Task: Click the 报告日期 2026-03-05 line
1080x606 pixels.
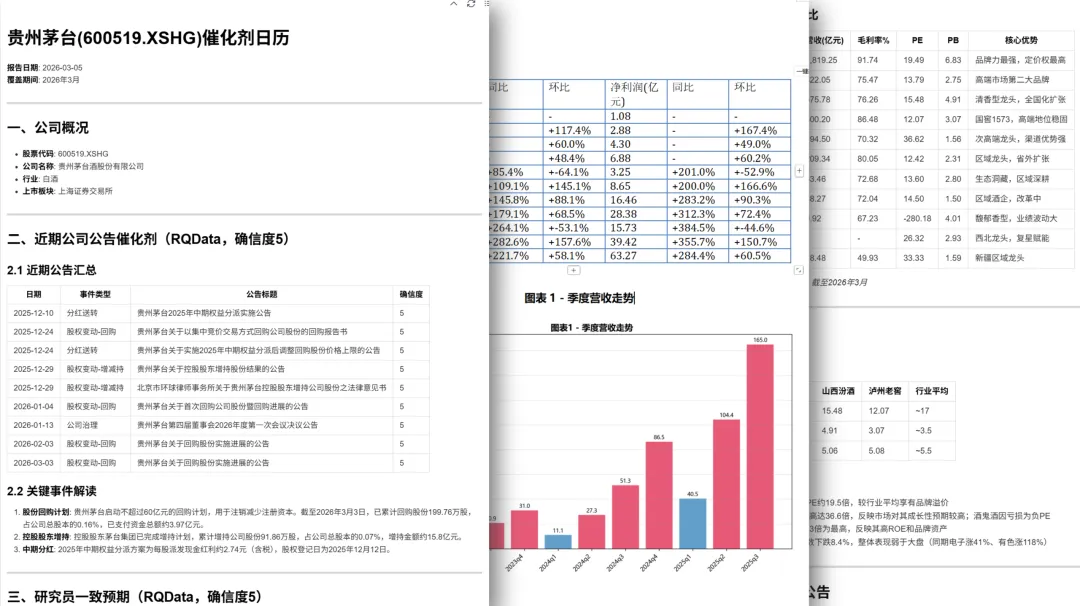Action: (x=45, y=67)
